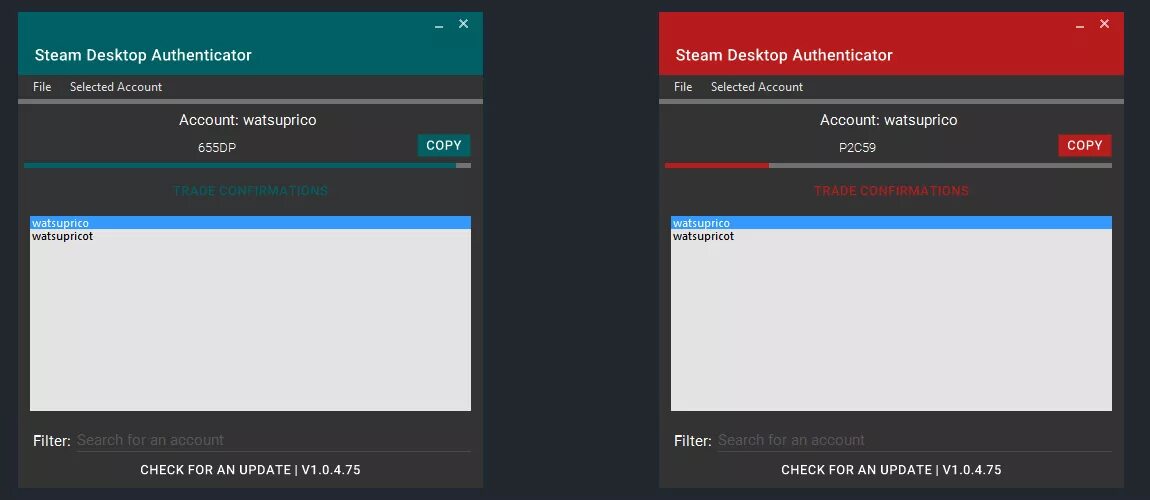Click the P2C59 login code text

(857, 147)
